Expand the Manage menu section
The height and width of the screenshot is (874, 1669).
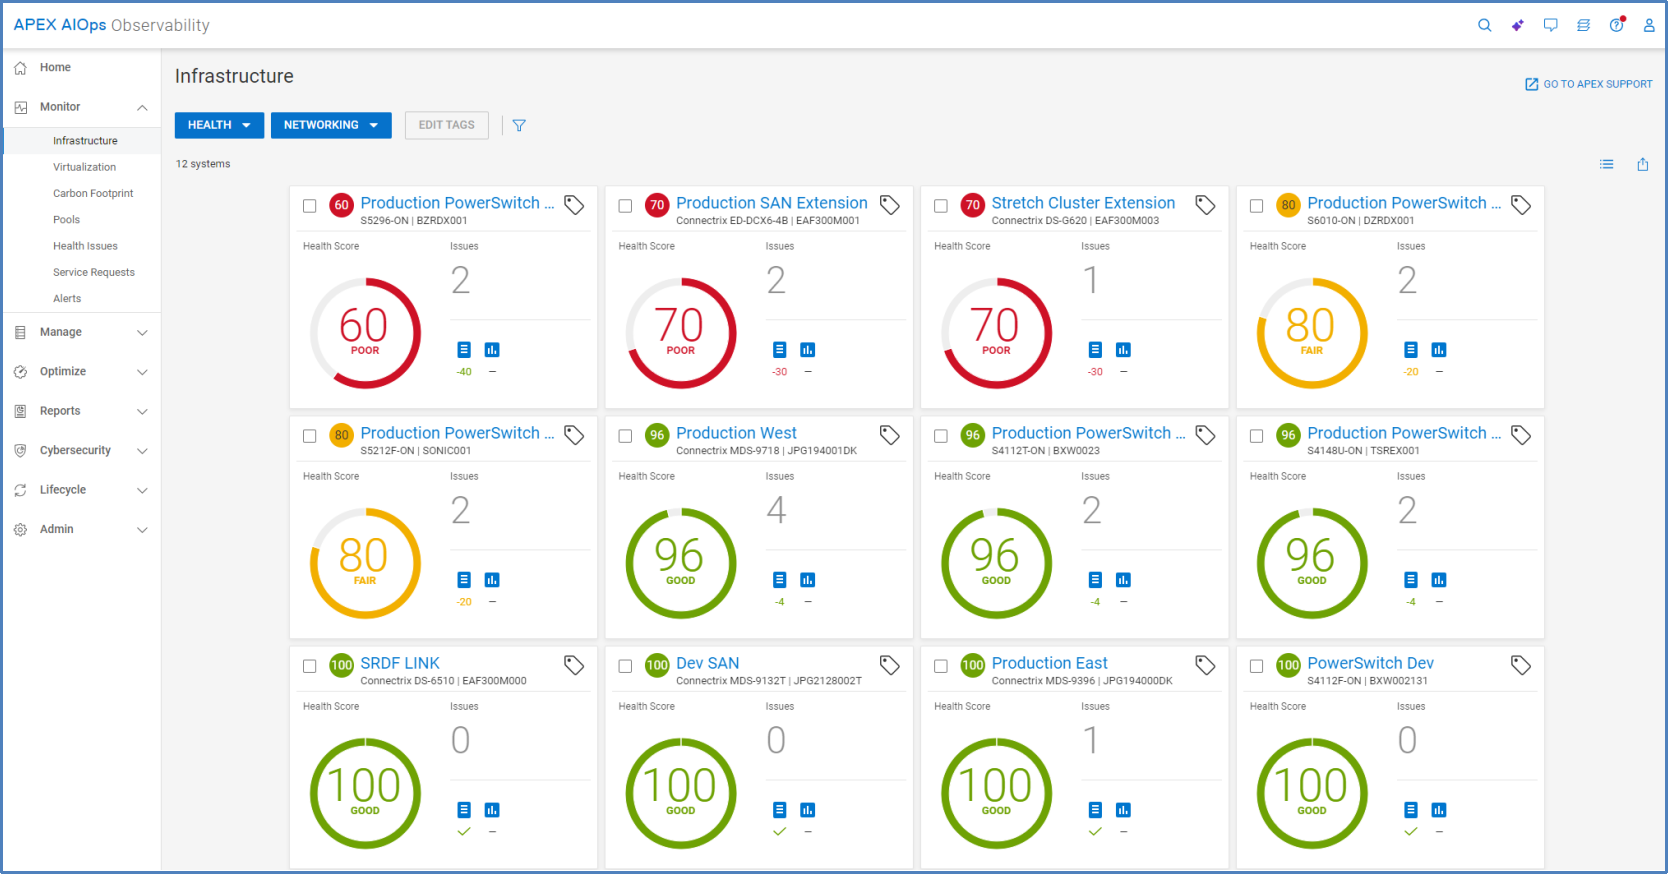[142, 332]
